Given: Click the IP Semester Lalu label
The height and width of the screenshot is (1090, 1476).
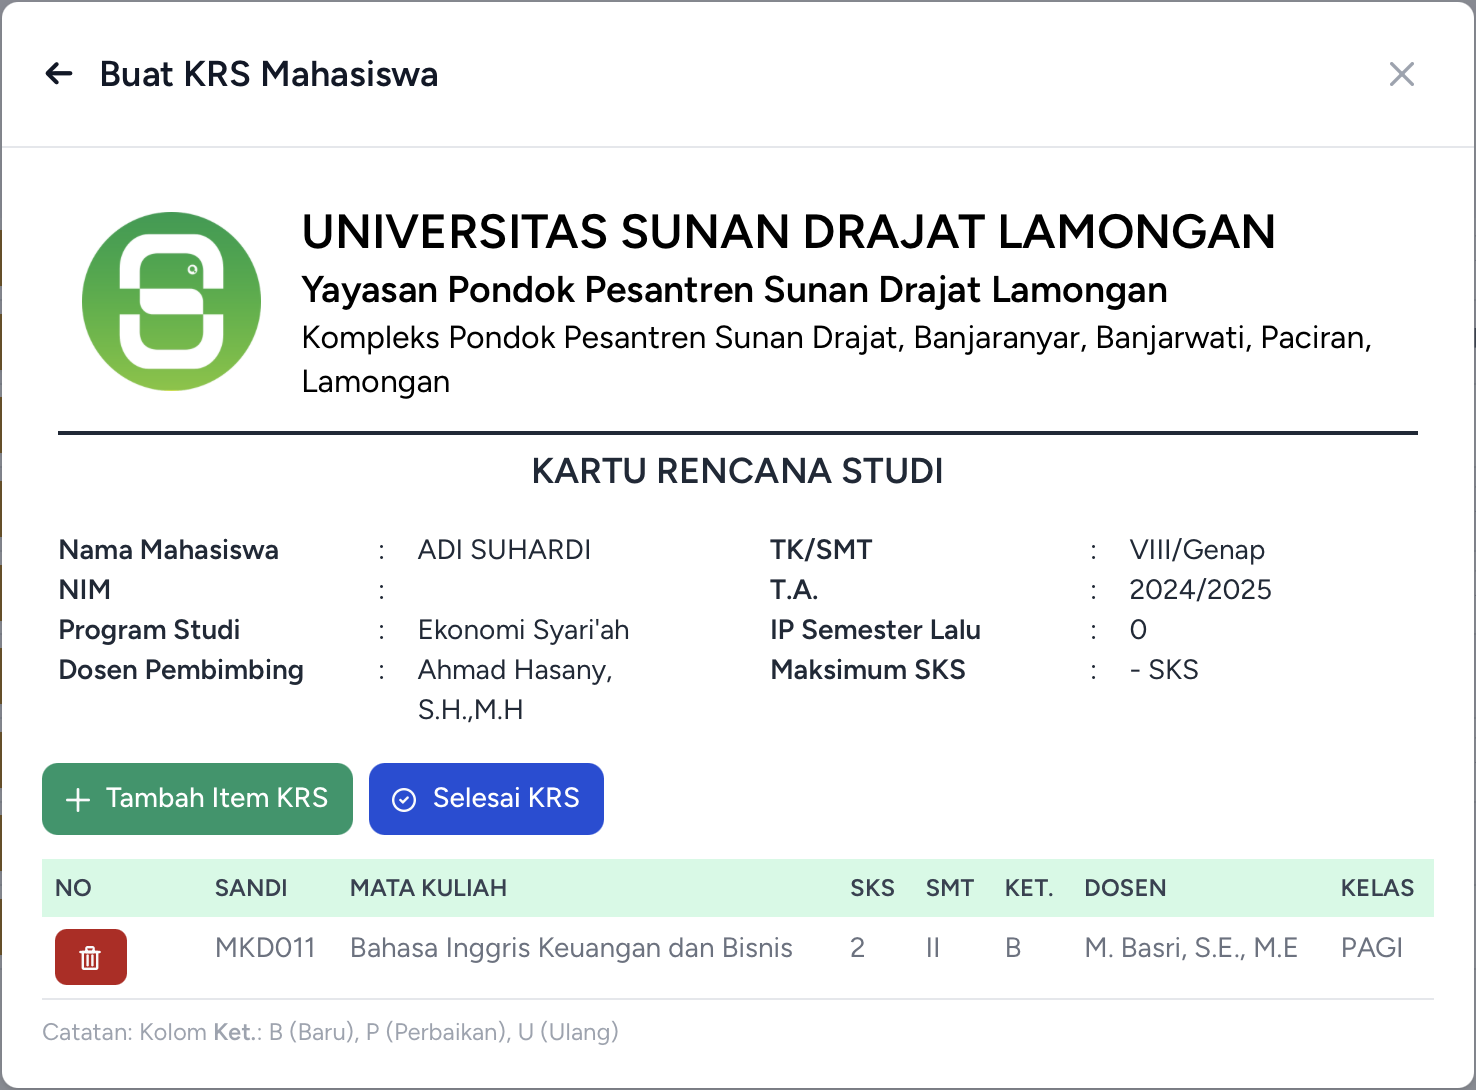Looking at the screenshot, I should point(875,630).
